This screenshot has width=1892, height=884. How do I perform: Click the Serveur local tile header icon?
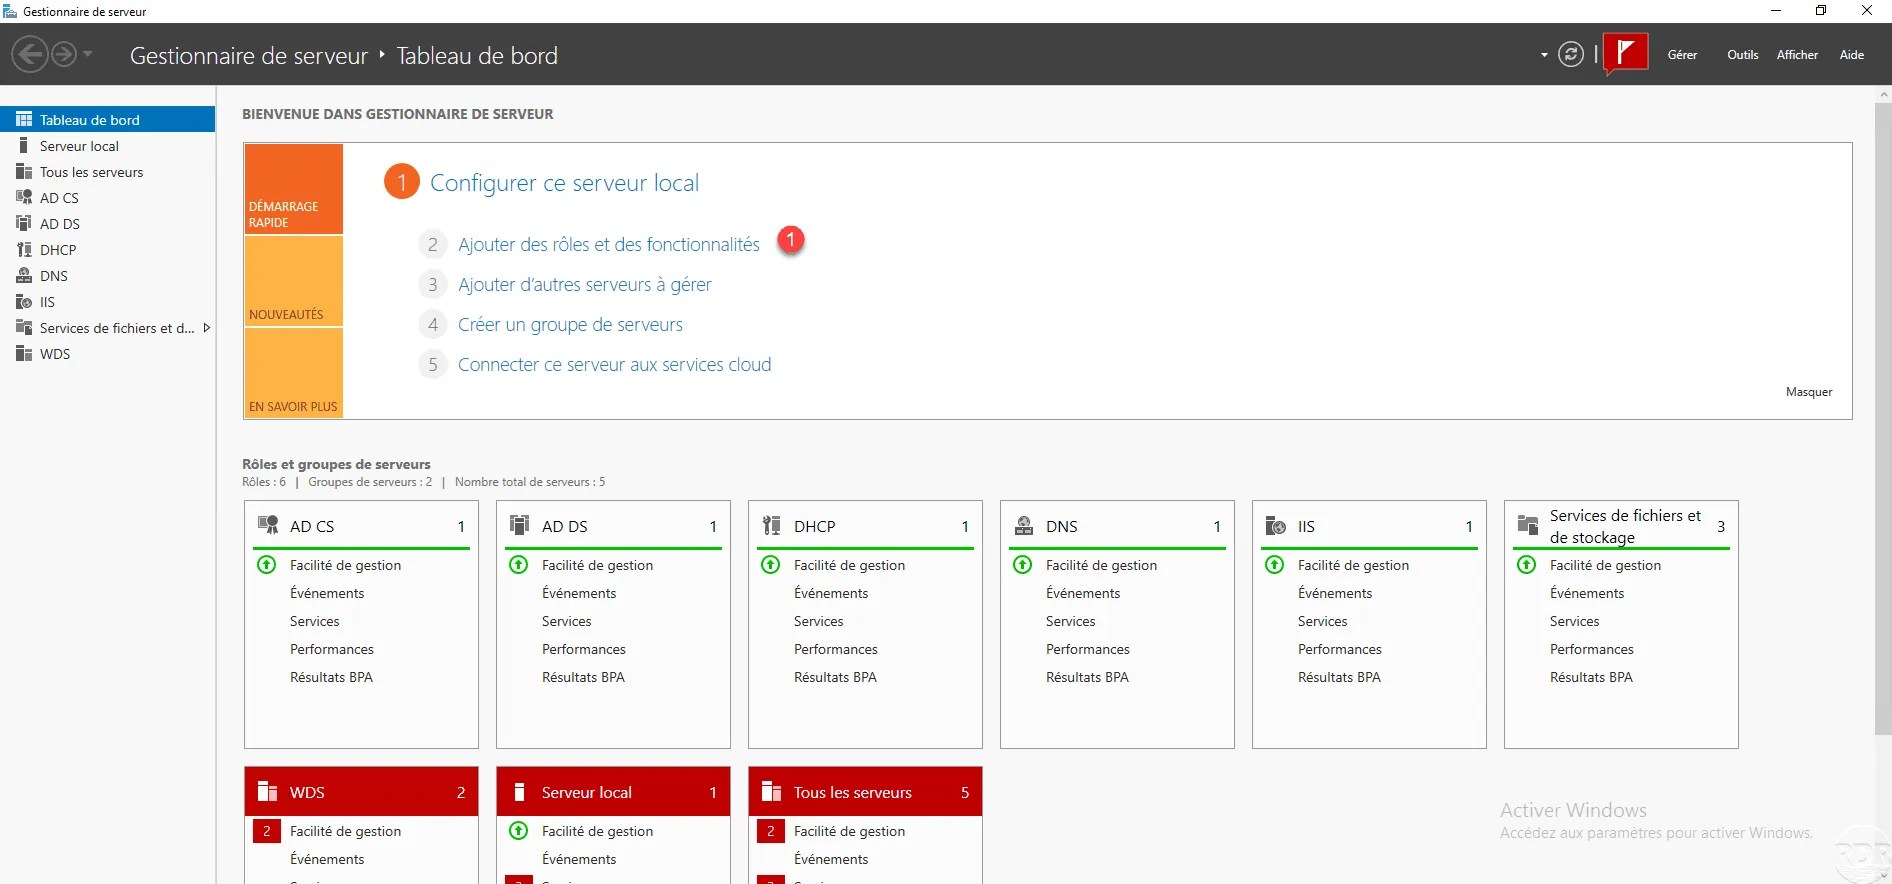pos(520,791)
